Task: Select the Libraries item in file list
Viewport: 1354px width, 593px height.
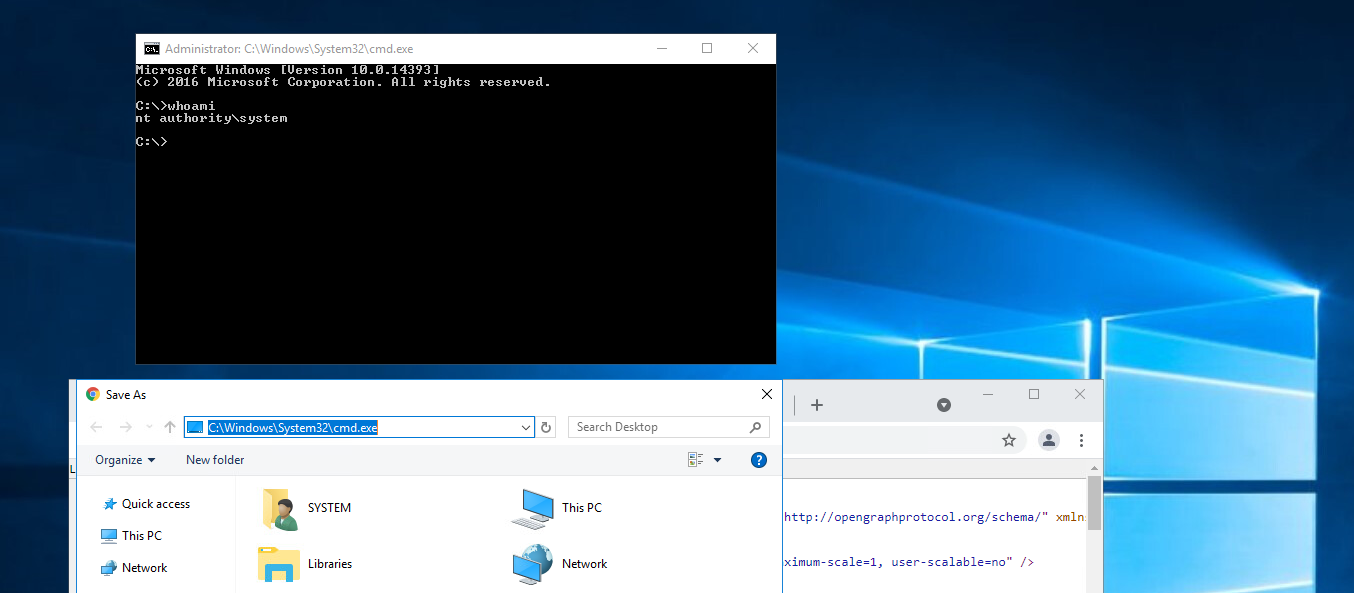Action: pos(305,564)
